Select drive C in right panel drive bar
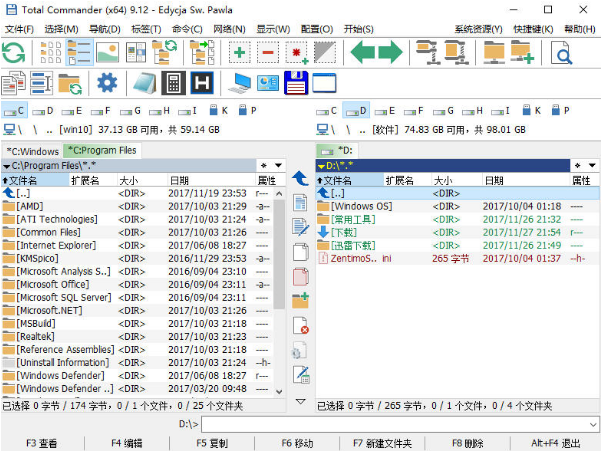Screen dimensions: 605x453 click(x=327, y=111)
